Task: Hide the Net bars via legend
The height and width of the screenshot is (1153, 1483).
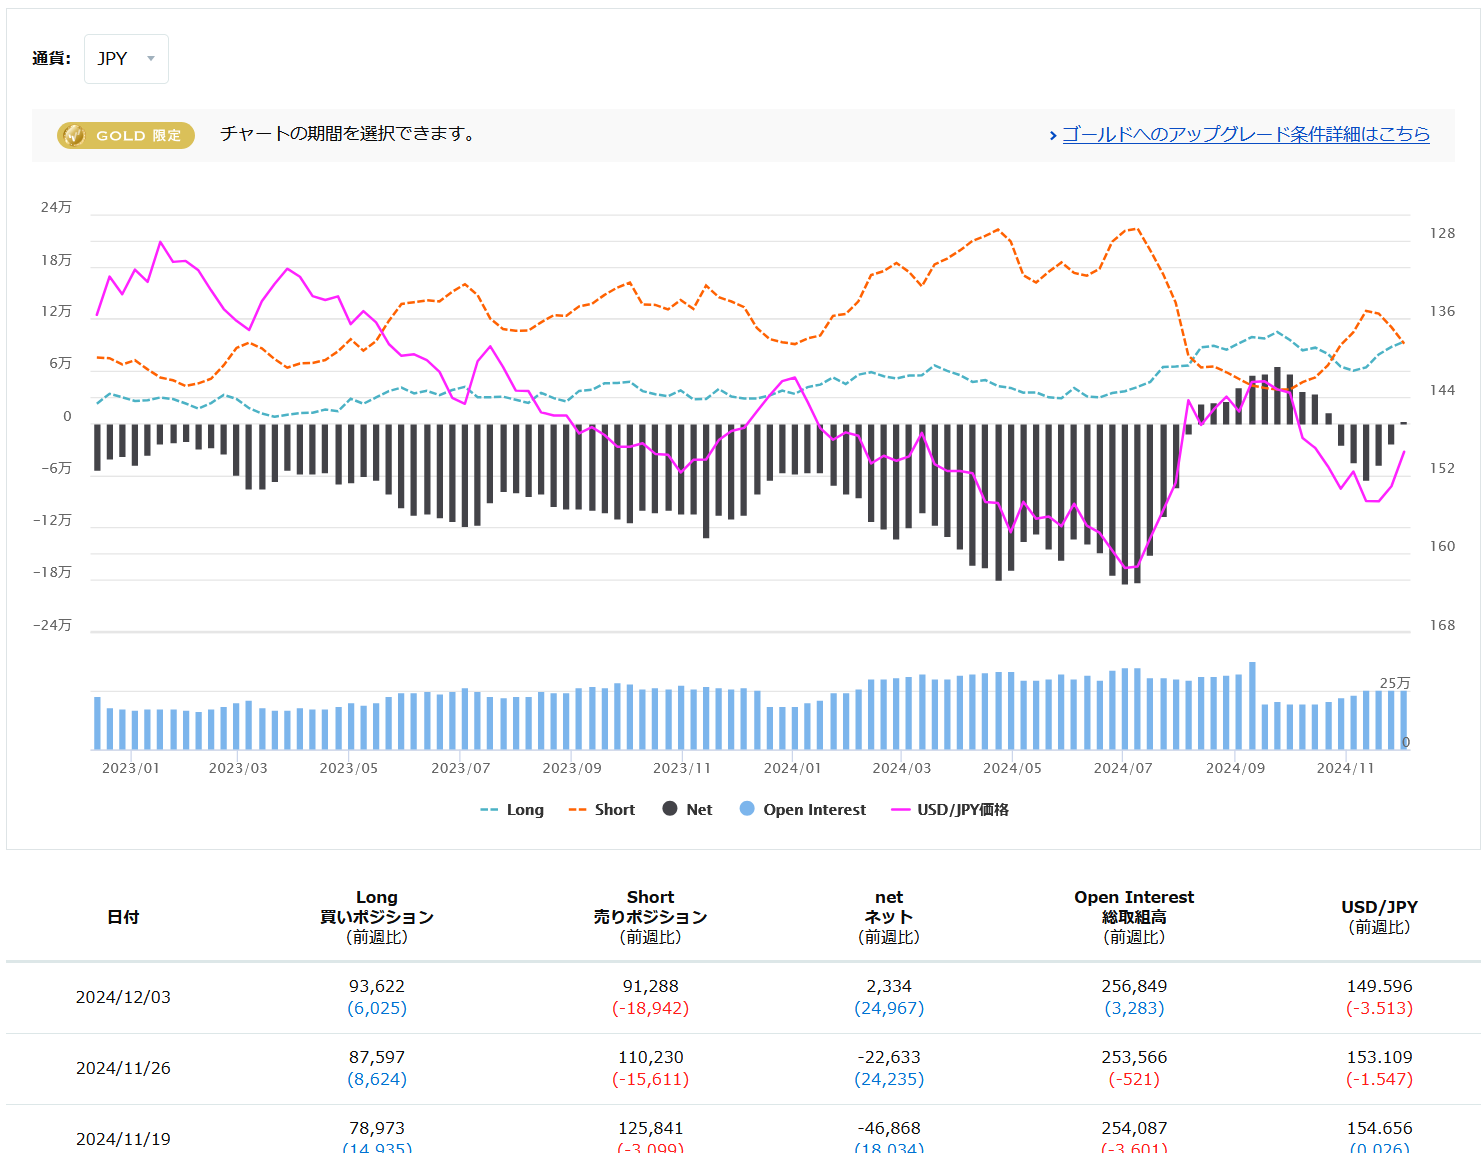Action: click(699, 810)
